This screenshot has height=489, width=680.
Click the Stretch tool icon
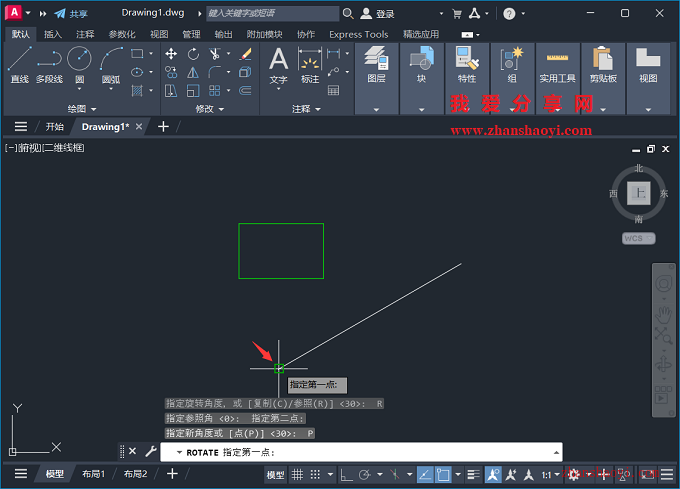point(171,91)
